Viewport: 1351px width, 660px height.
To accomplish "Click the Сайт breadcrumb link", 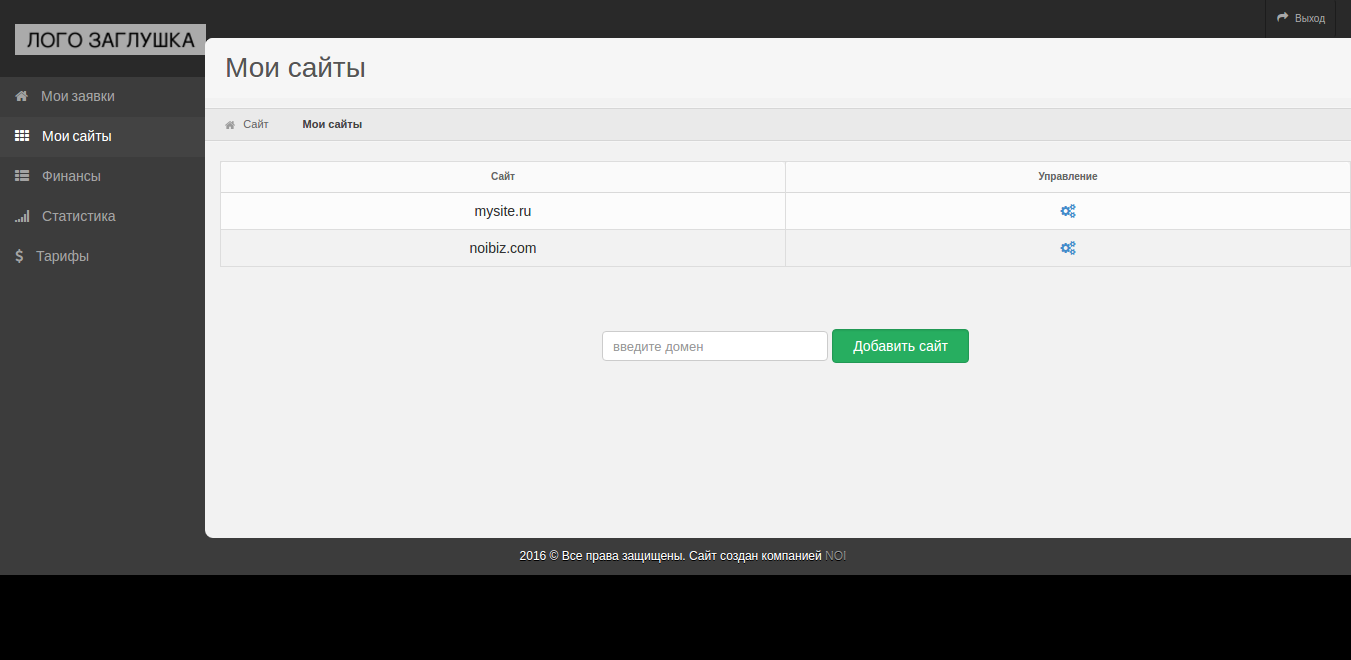I will (x=256, y=125).
